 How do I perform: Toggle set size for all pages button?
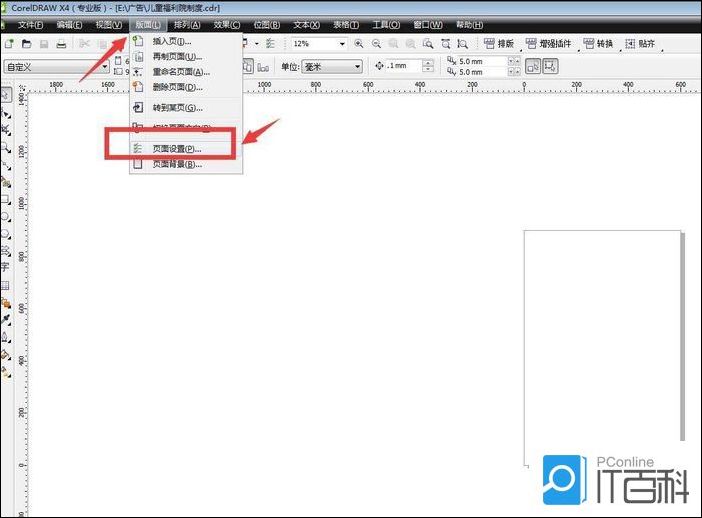[247, 67]
